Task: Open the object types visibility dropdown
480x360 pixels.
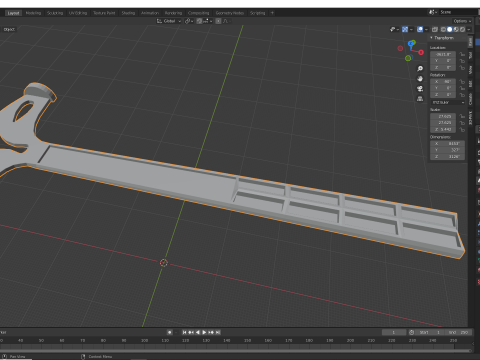Action: tap(395, 30)
